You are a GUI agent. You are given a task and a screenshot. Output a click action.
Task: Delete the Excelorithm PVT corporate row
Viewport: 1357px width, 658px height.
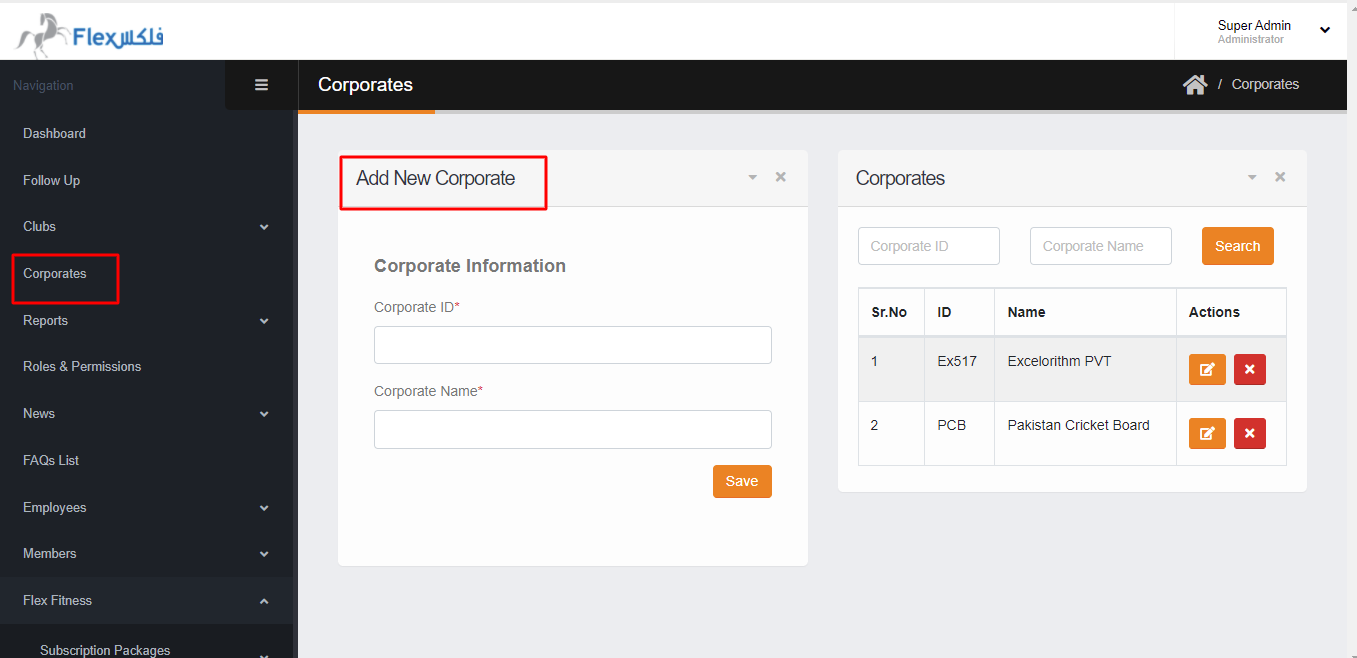(x=1249, y=369)
